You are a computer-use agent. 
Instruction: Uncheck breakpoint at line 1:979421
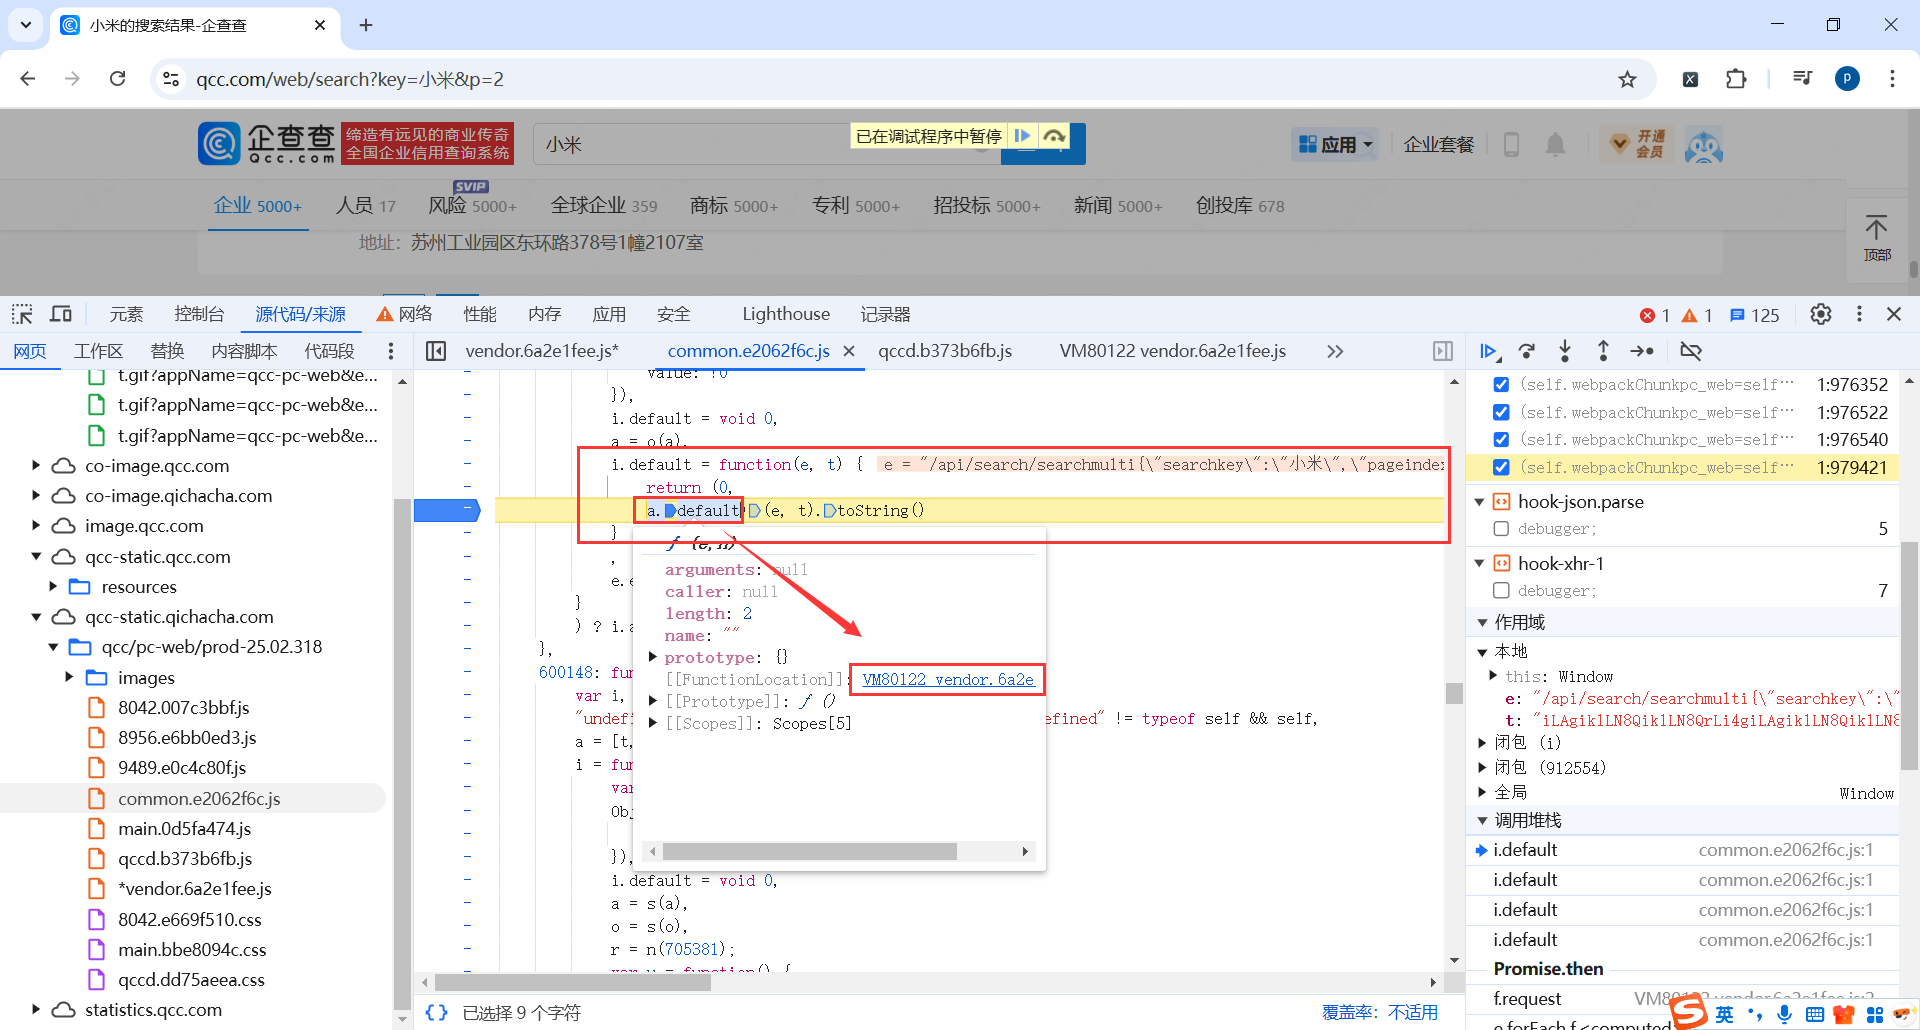coord(1501,467)
